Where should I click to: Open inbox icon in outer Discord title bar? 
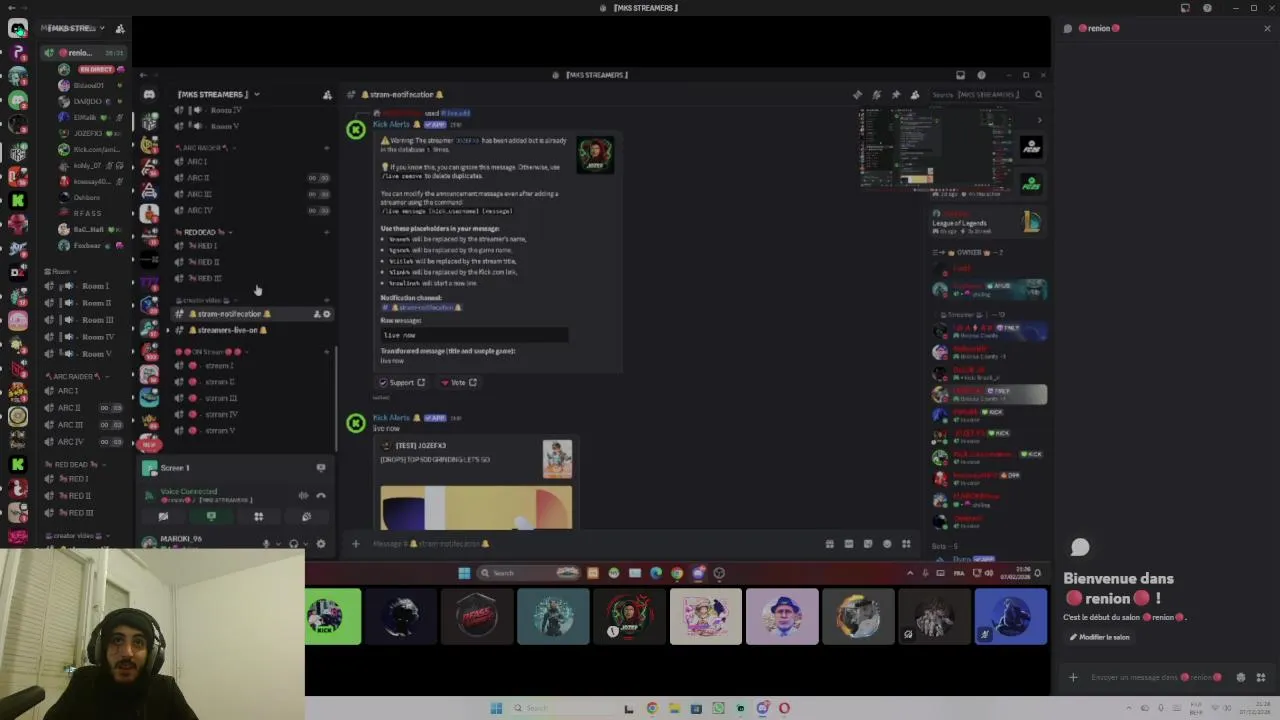click(x=1185, y=8)
